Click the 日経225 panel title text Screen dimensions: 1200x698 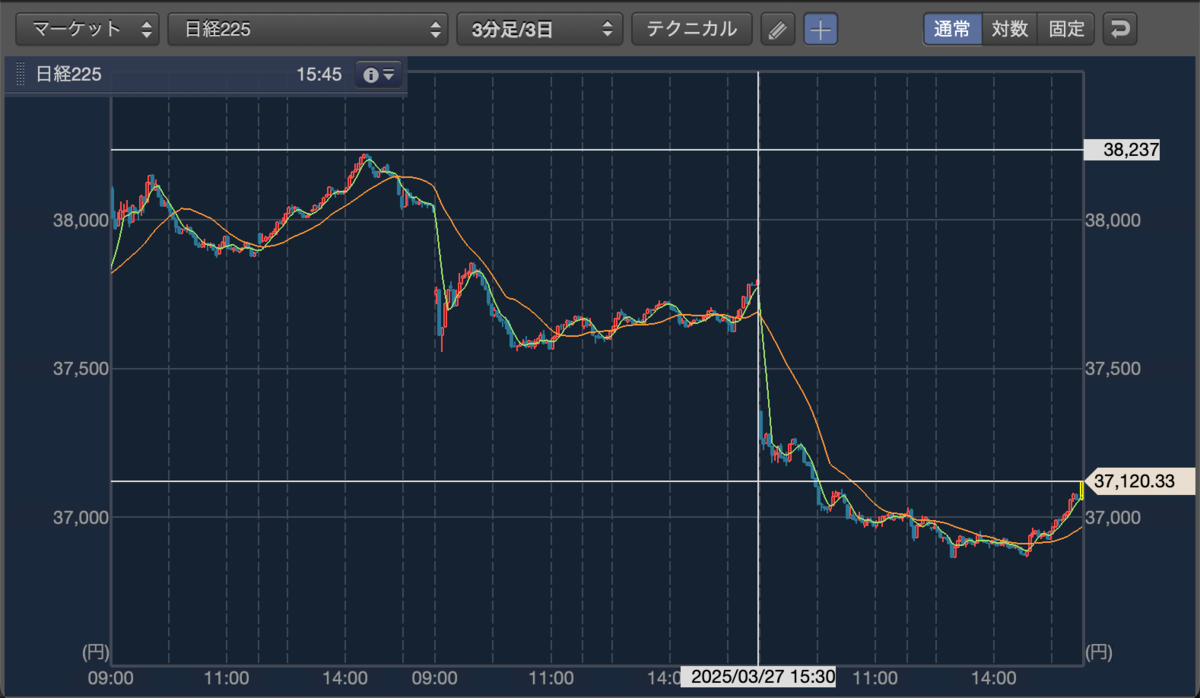[x=68, y=75]
